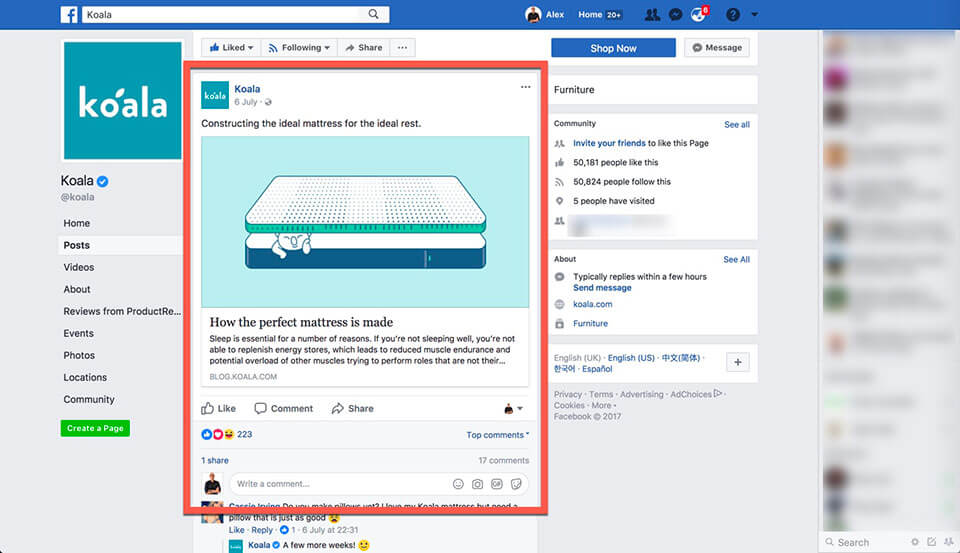960x553 pixels.
Task: Open chat settings gear icon
Action: pos(915,542)
